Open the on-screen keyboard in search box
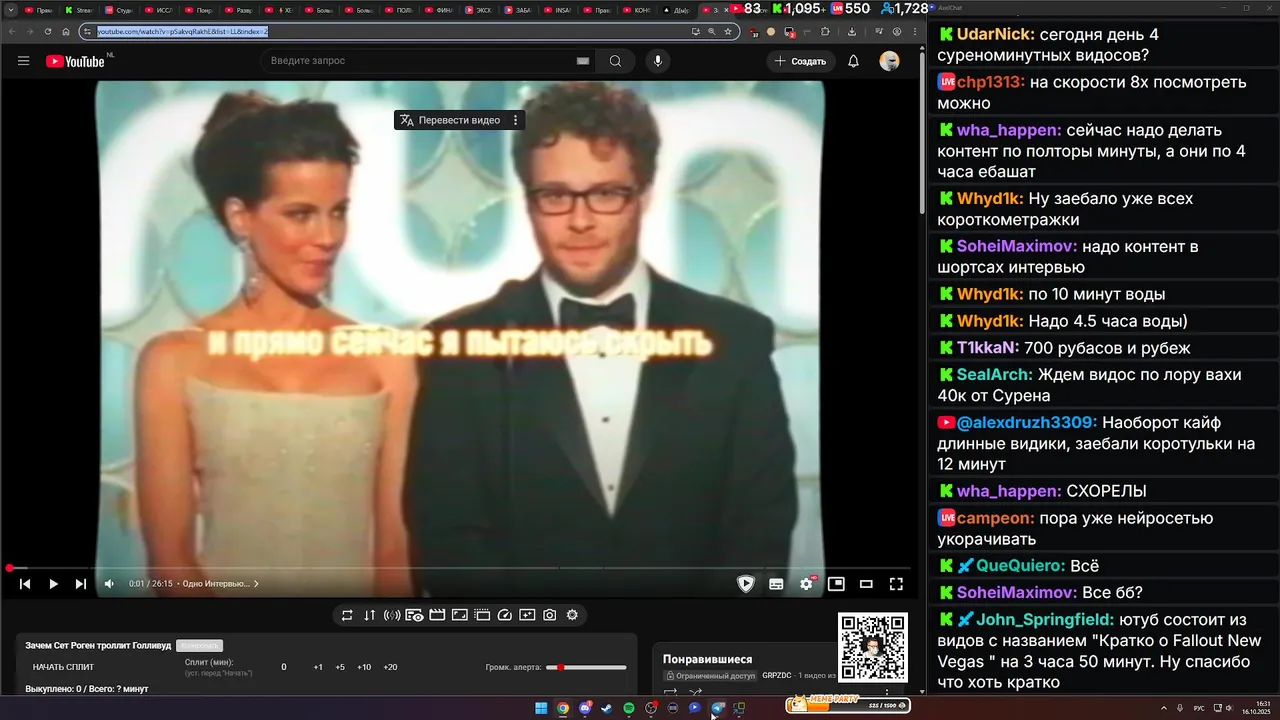 point(583,61)
